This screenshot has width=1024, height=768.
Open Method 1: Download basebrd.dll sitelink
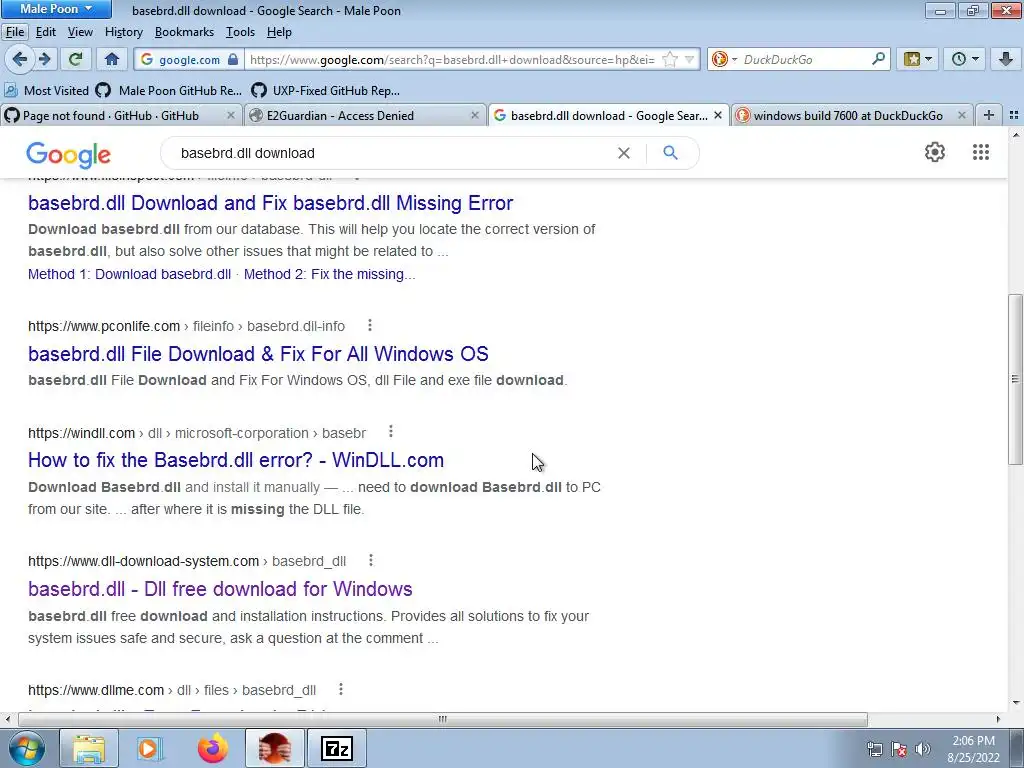(x=129, y=274)
